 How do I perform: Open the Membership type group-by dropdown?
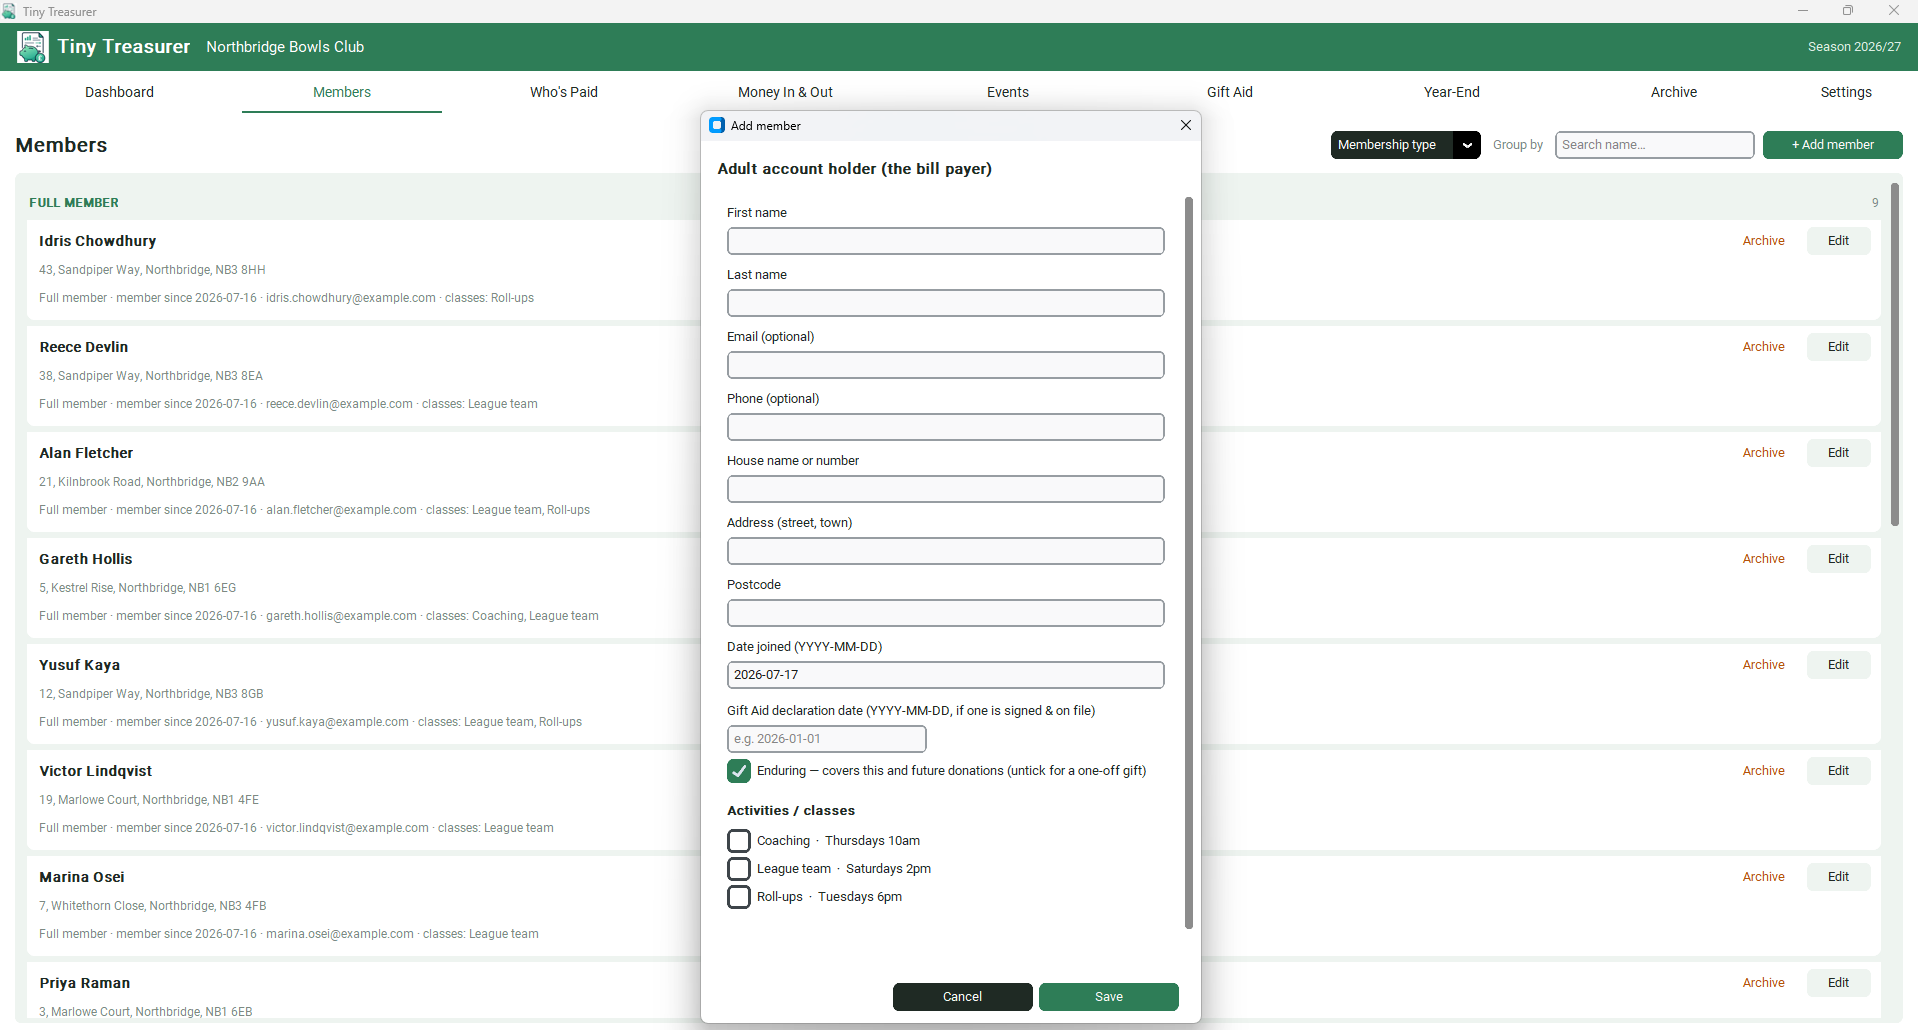click(1405, 145)
